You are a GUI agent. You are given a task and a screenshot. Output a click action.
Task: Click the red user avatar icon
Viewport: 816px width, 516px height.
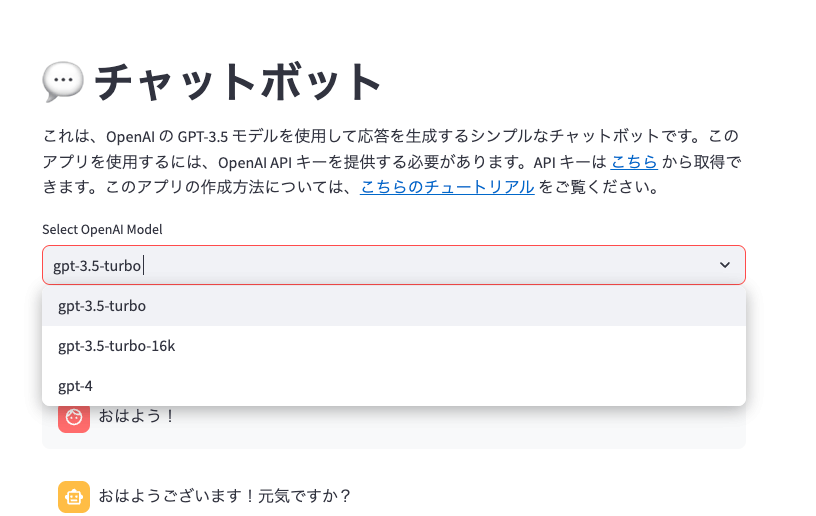click(74, 418)
